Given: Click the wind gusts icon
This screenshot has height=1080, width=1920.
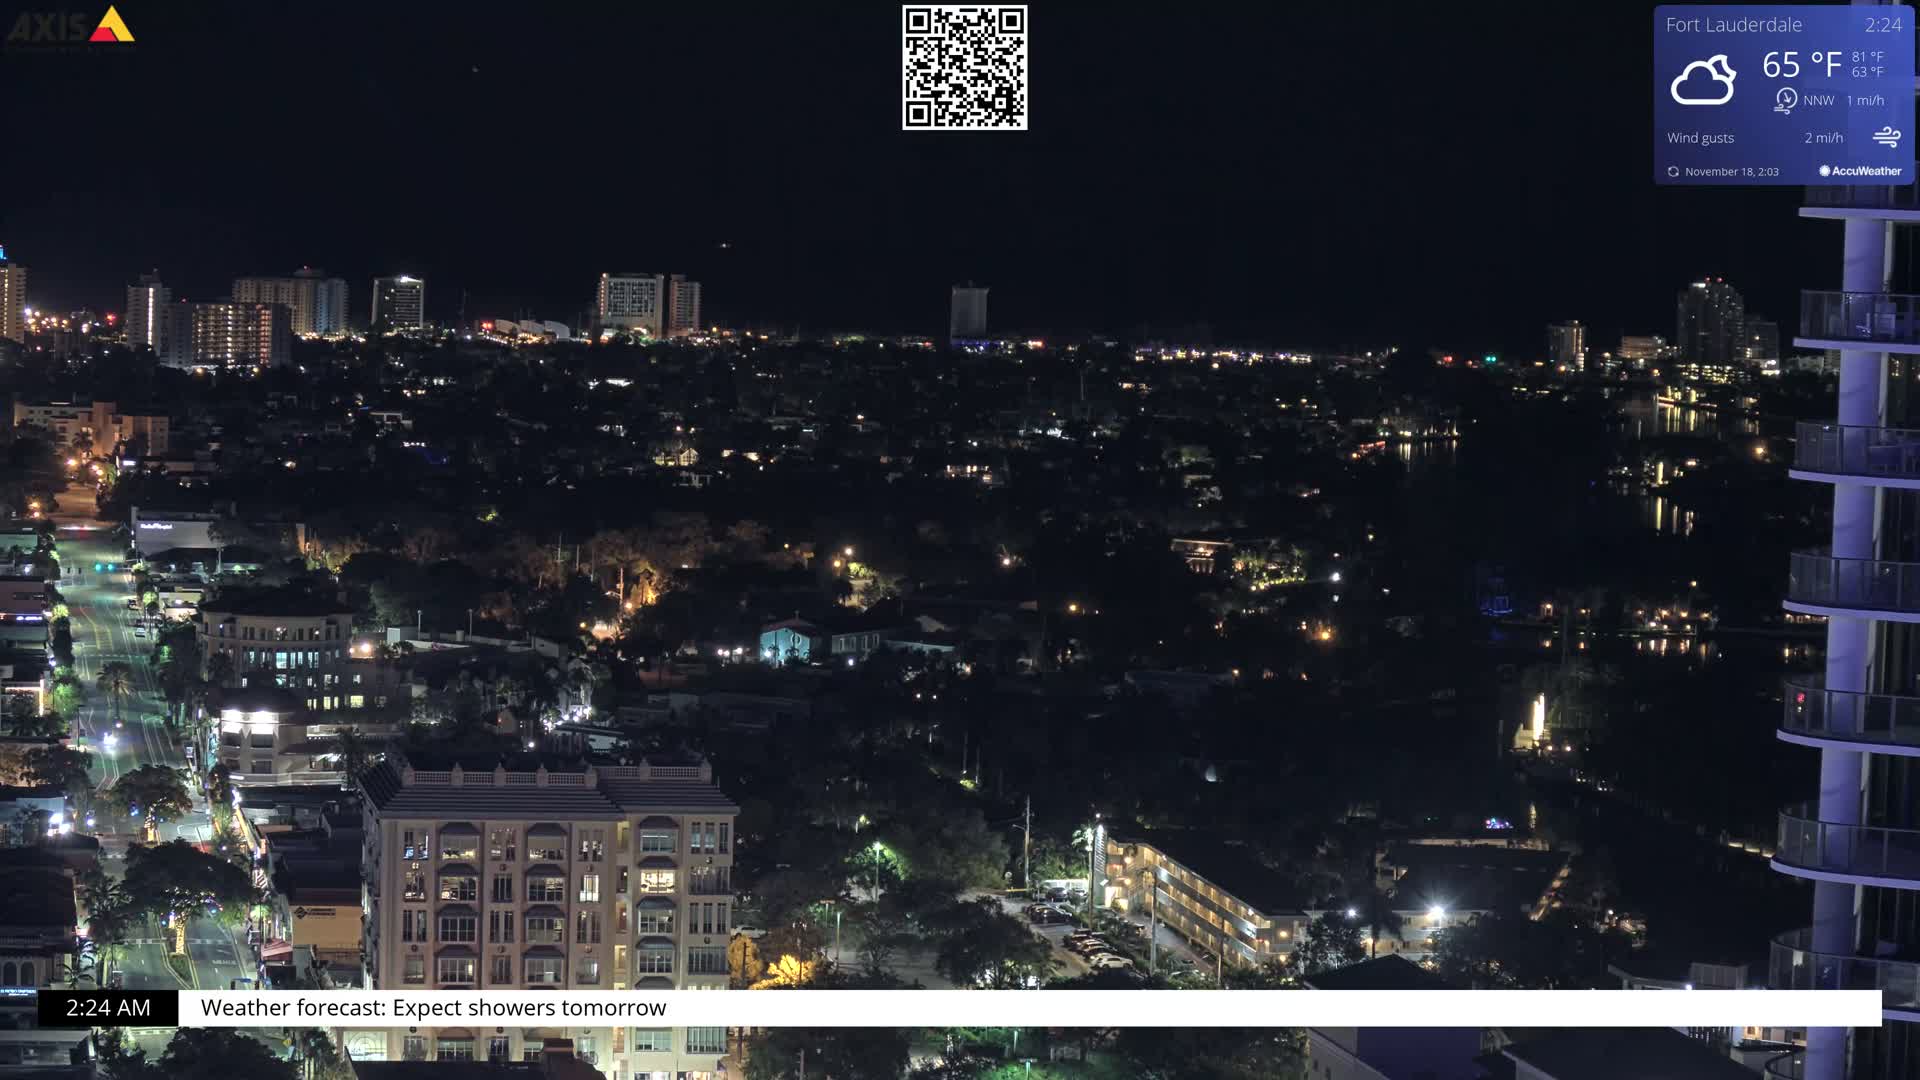Looking at the screenshot, I should [1888, 136].
